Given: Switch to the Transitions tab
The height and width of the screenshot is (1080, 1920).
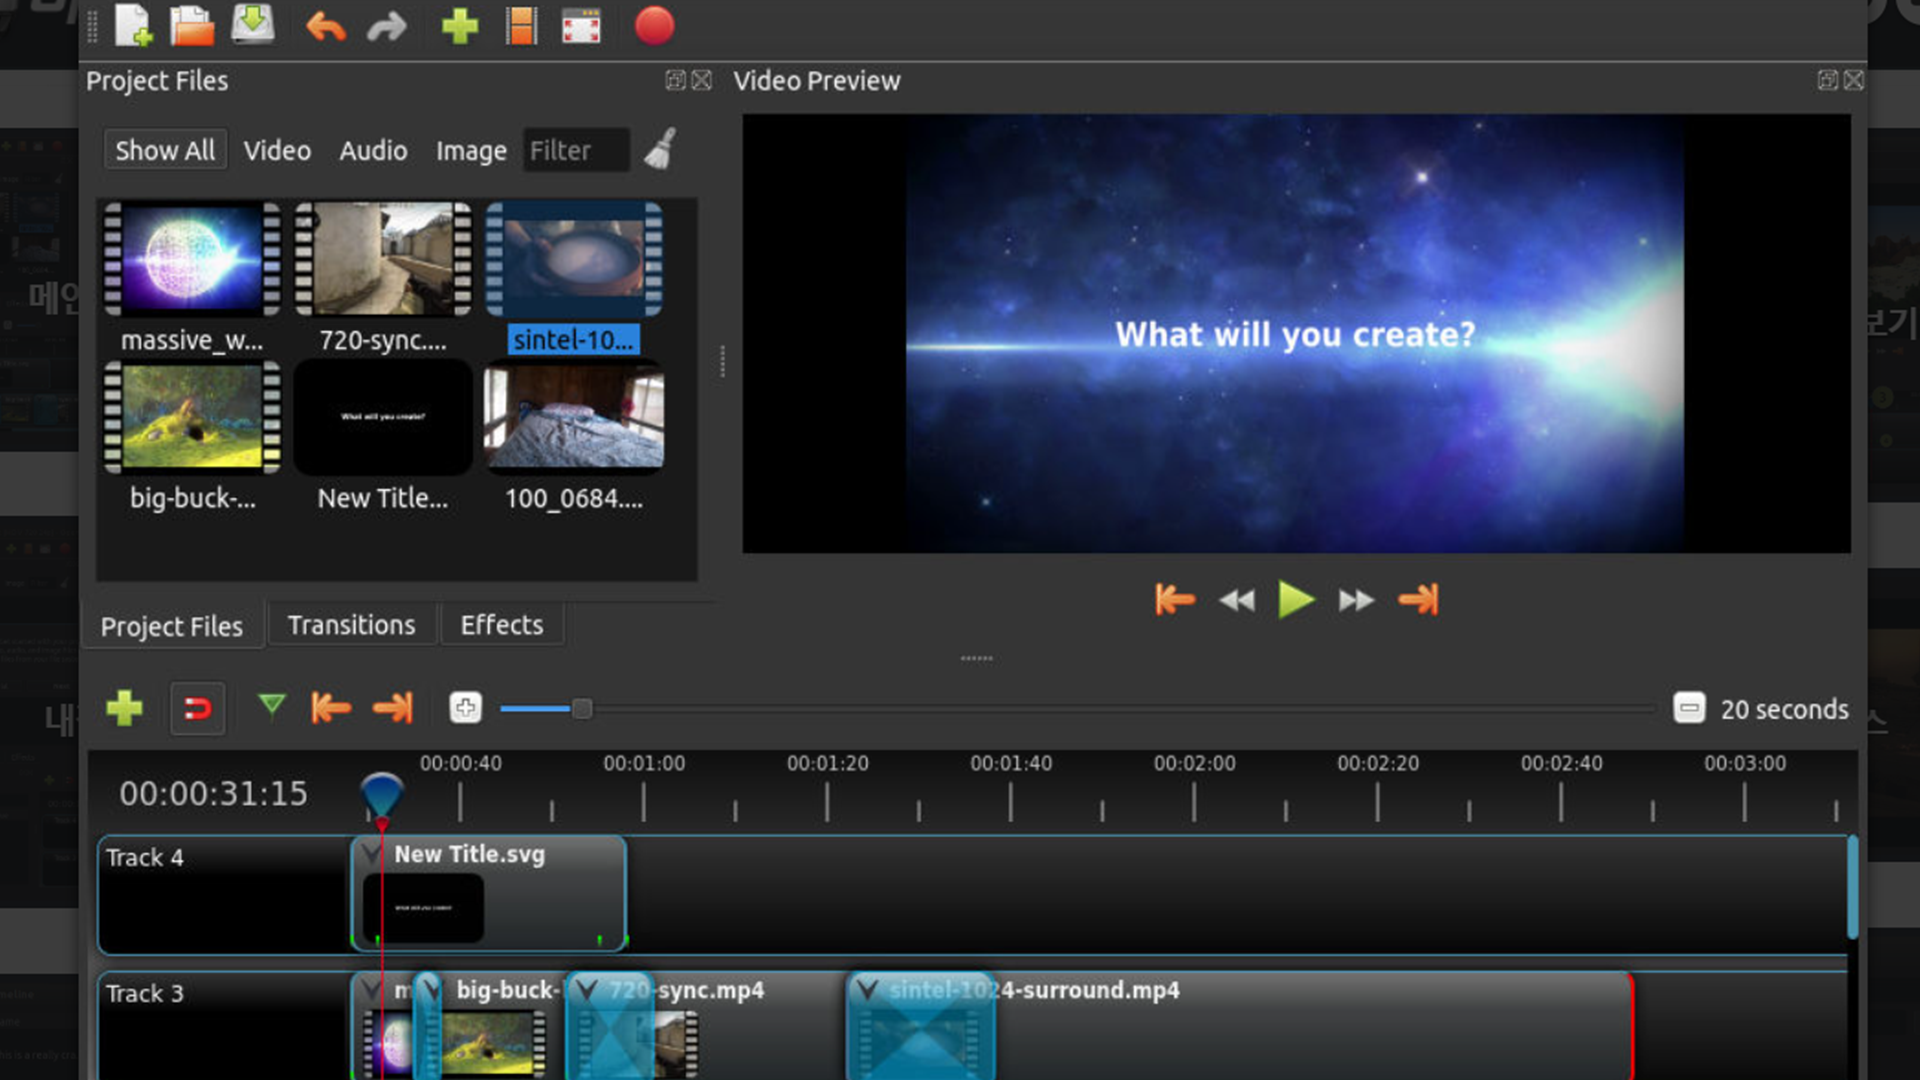Looking at the screenshot, I should [351, 625].
